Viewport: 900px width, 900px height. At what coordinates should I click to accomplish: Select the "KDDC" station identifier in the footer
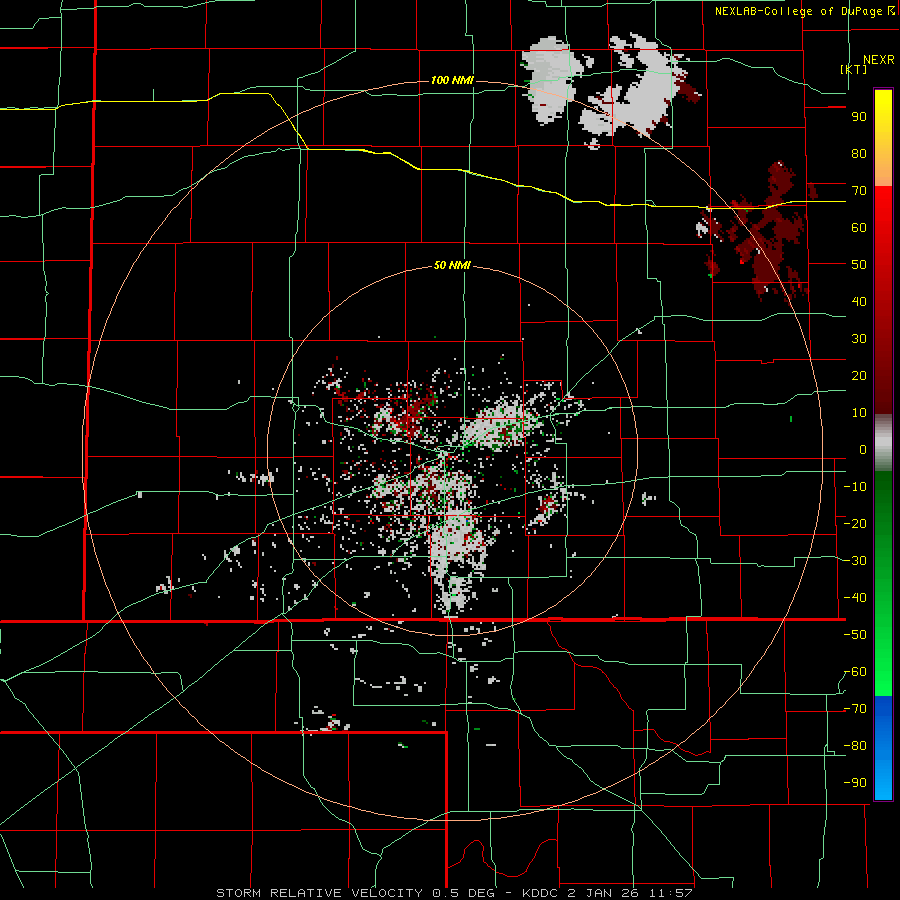[x=541, y=893]
